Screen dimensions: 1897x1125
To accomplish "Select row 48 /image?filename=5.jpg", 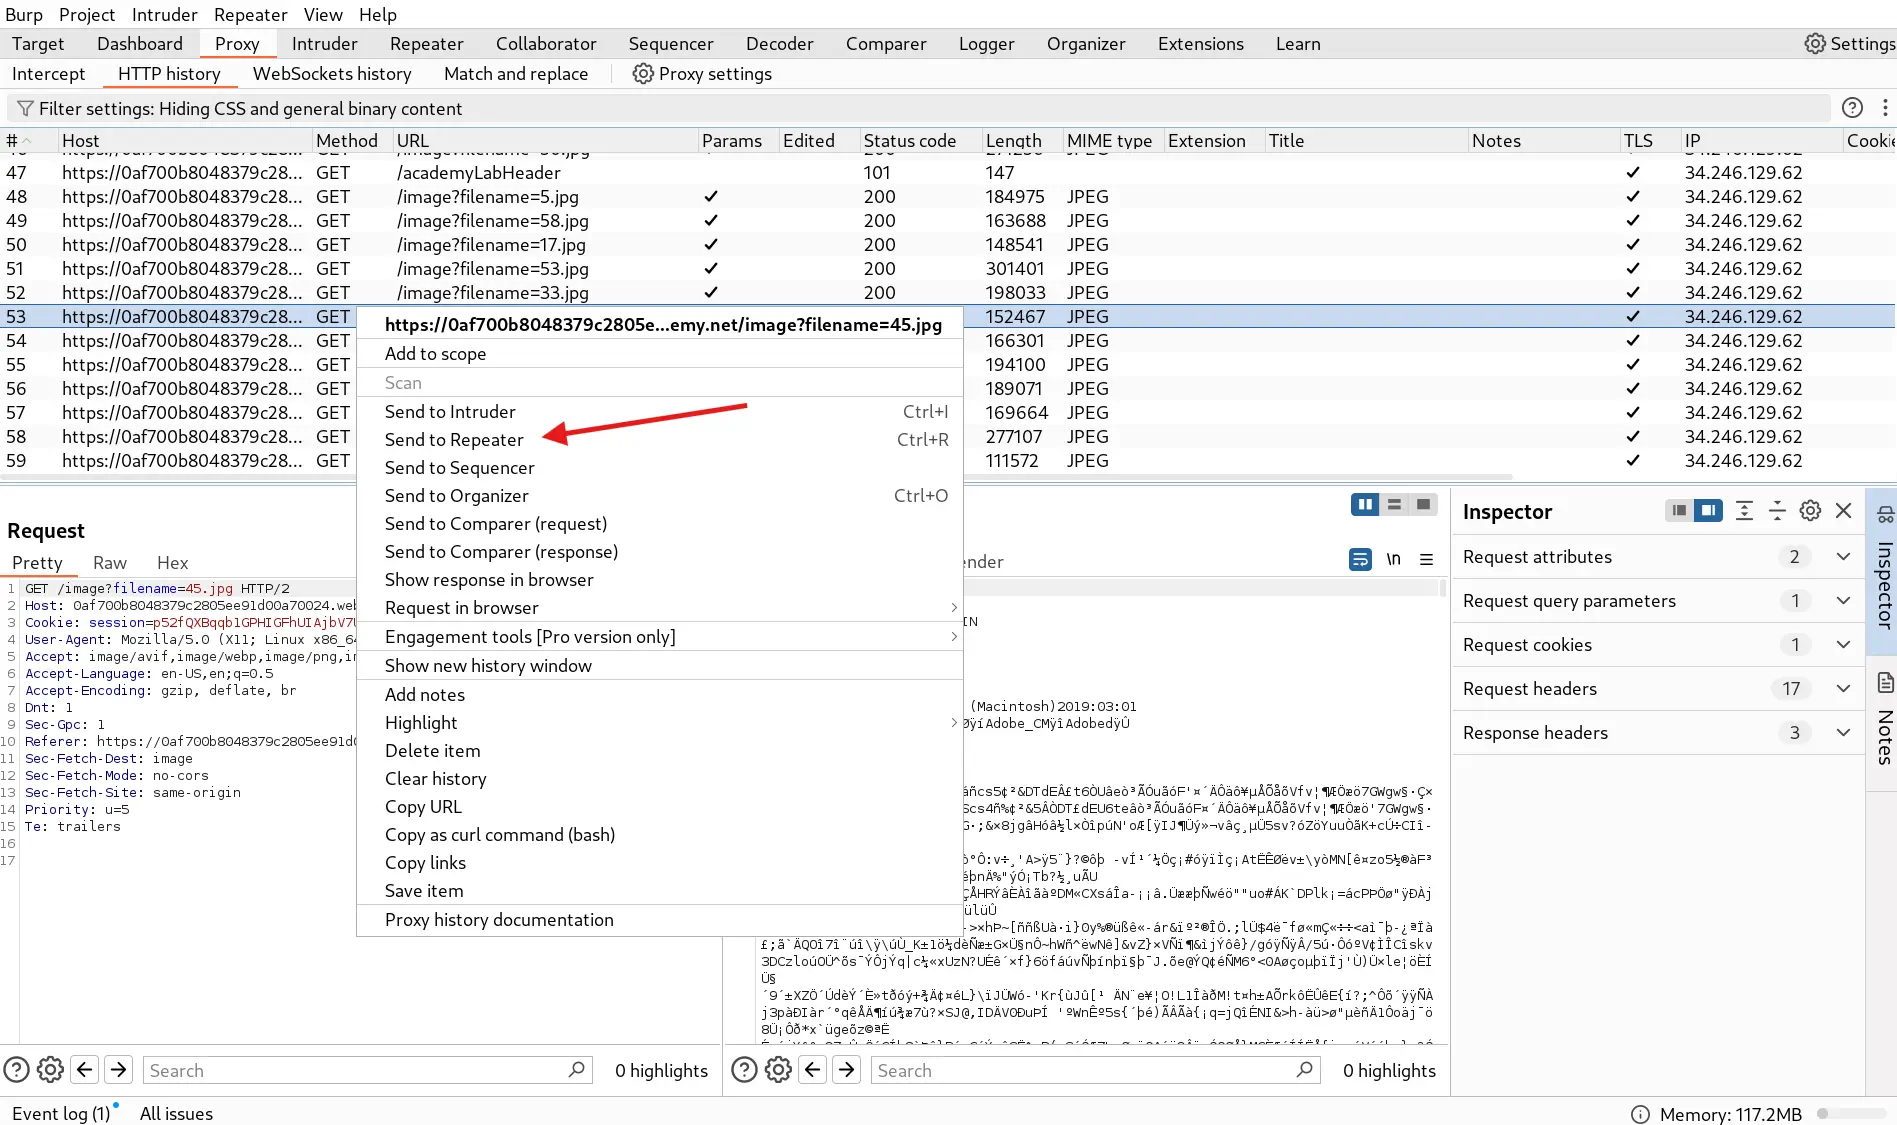I will click(948, 196).
